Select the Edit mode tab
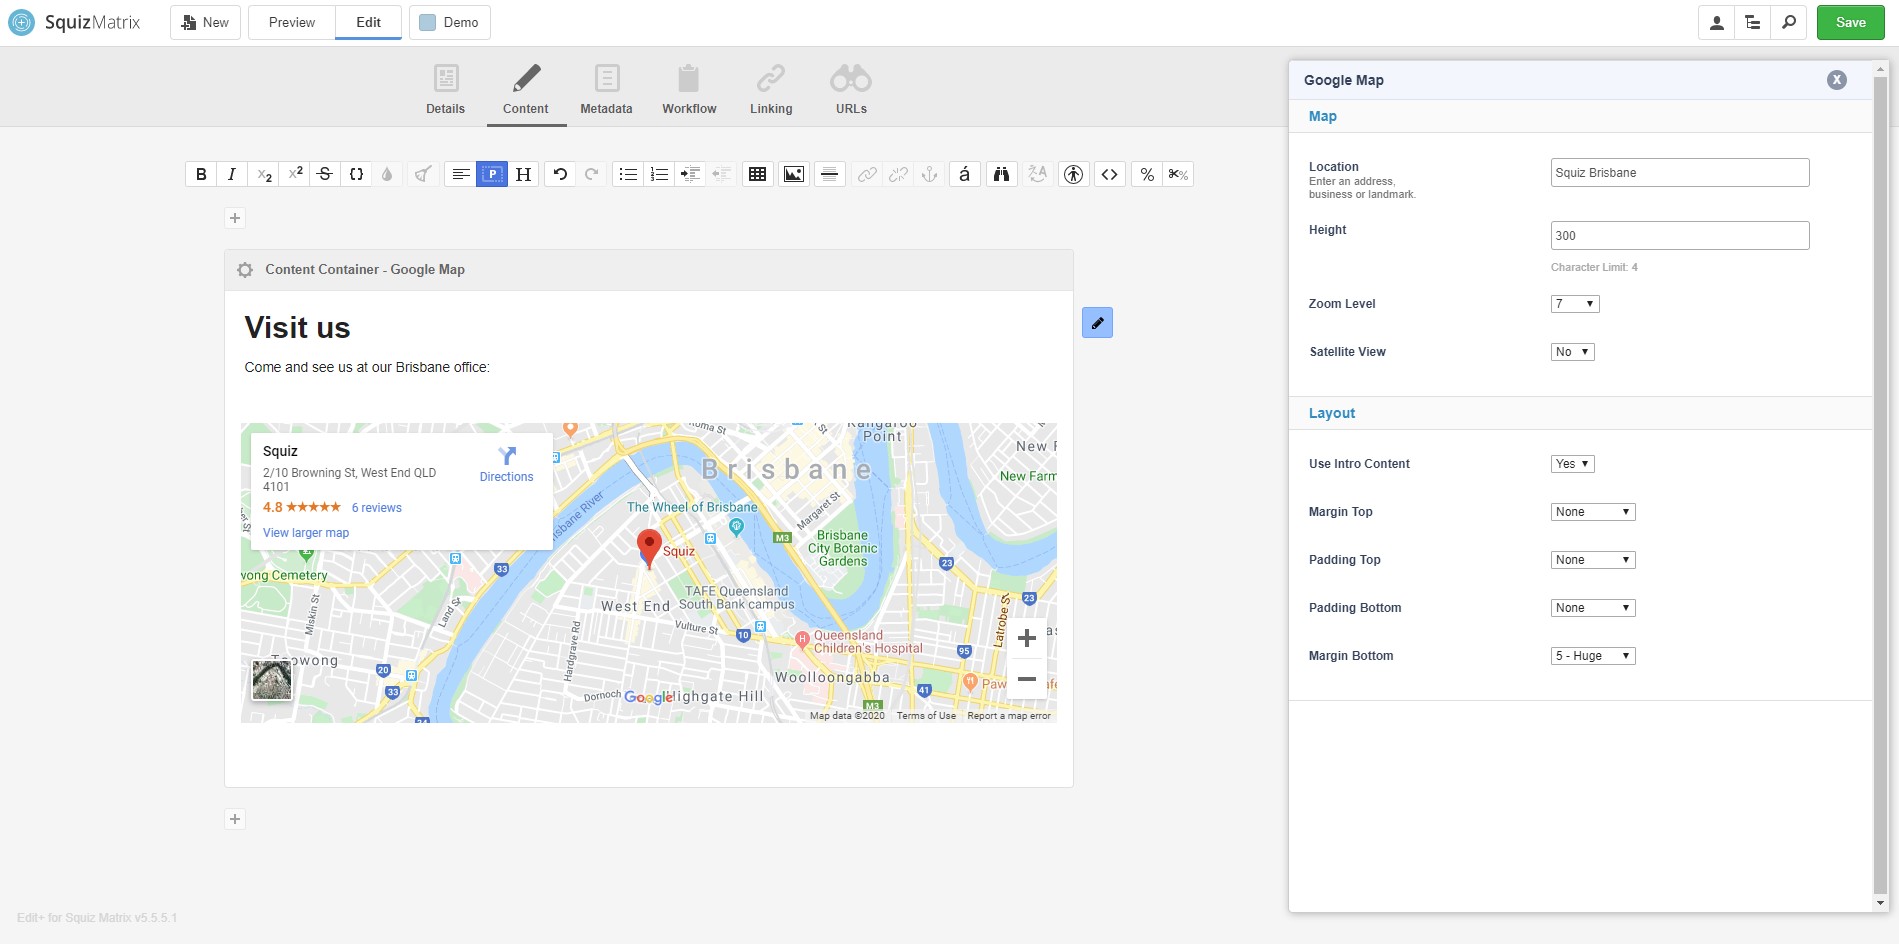The height and width of the screenshot is (944, 1899). click(369, 23)
